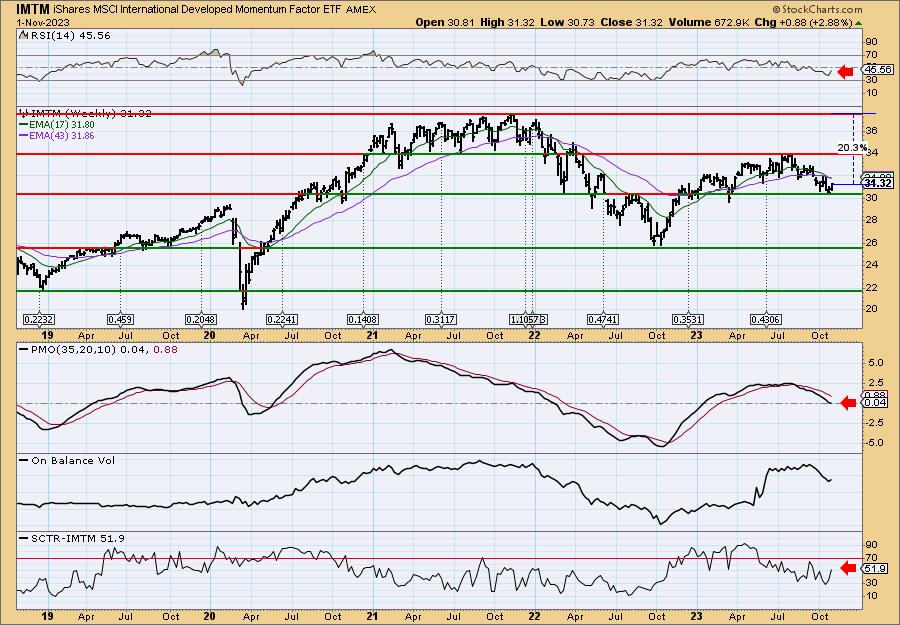Open the StockCharts.com copyright link

(817, 9)
